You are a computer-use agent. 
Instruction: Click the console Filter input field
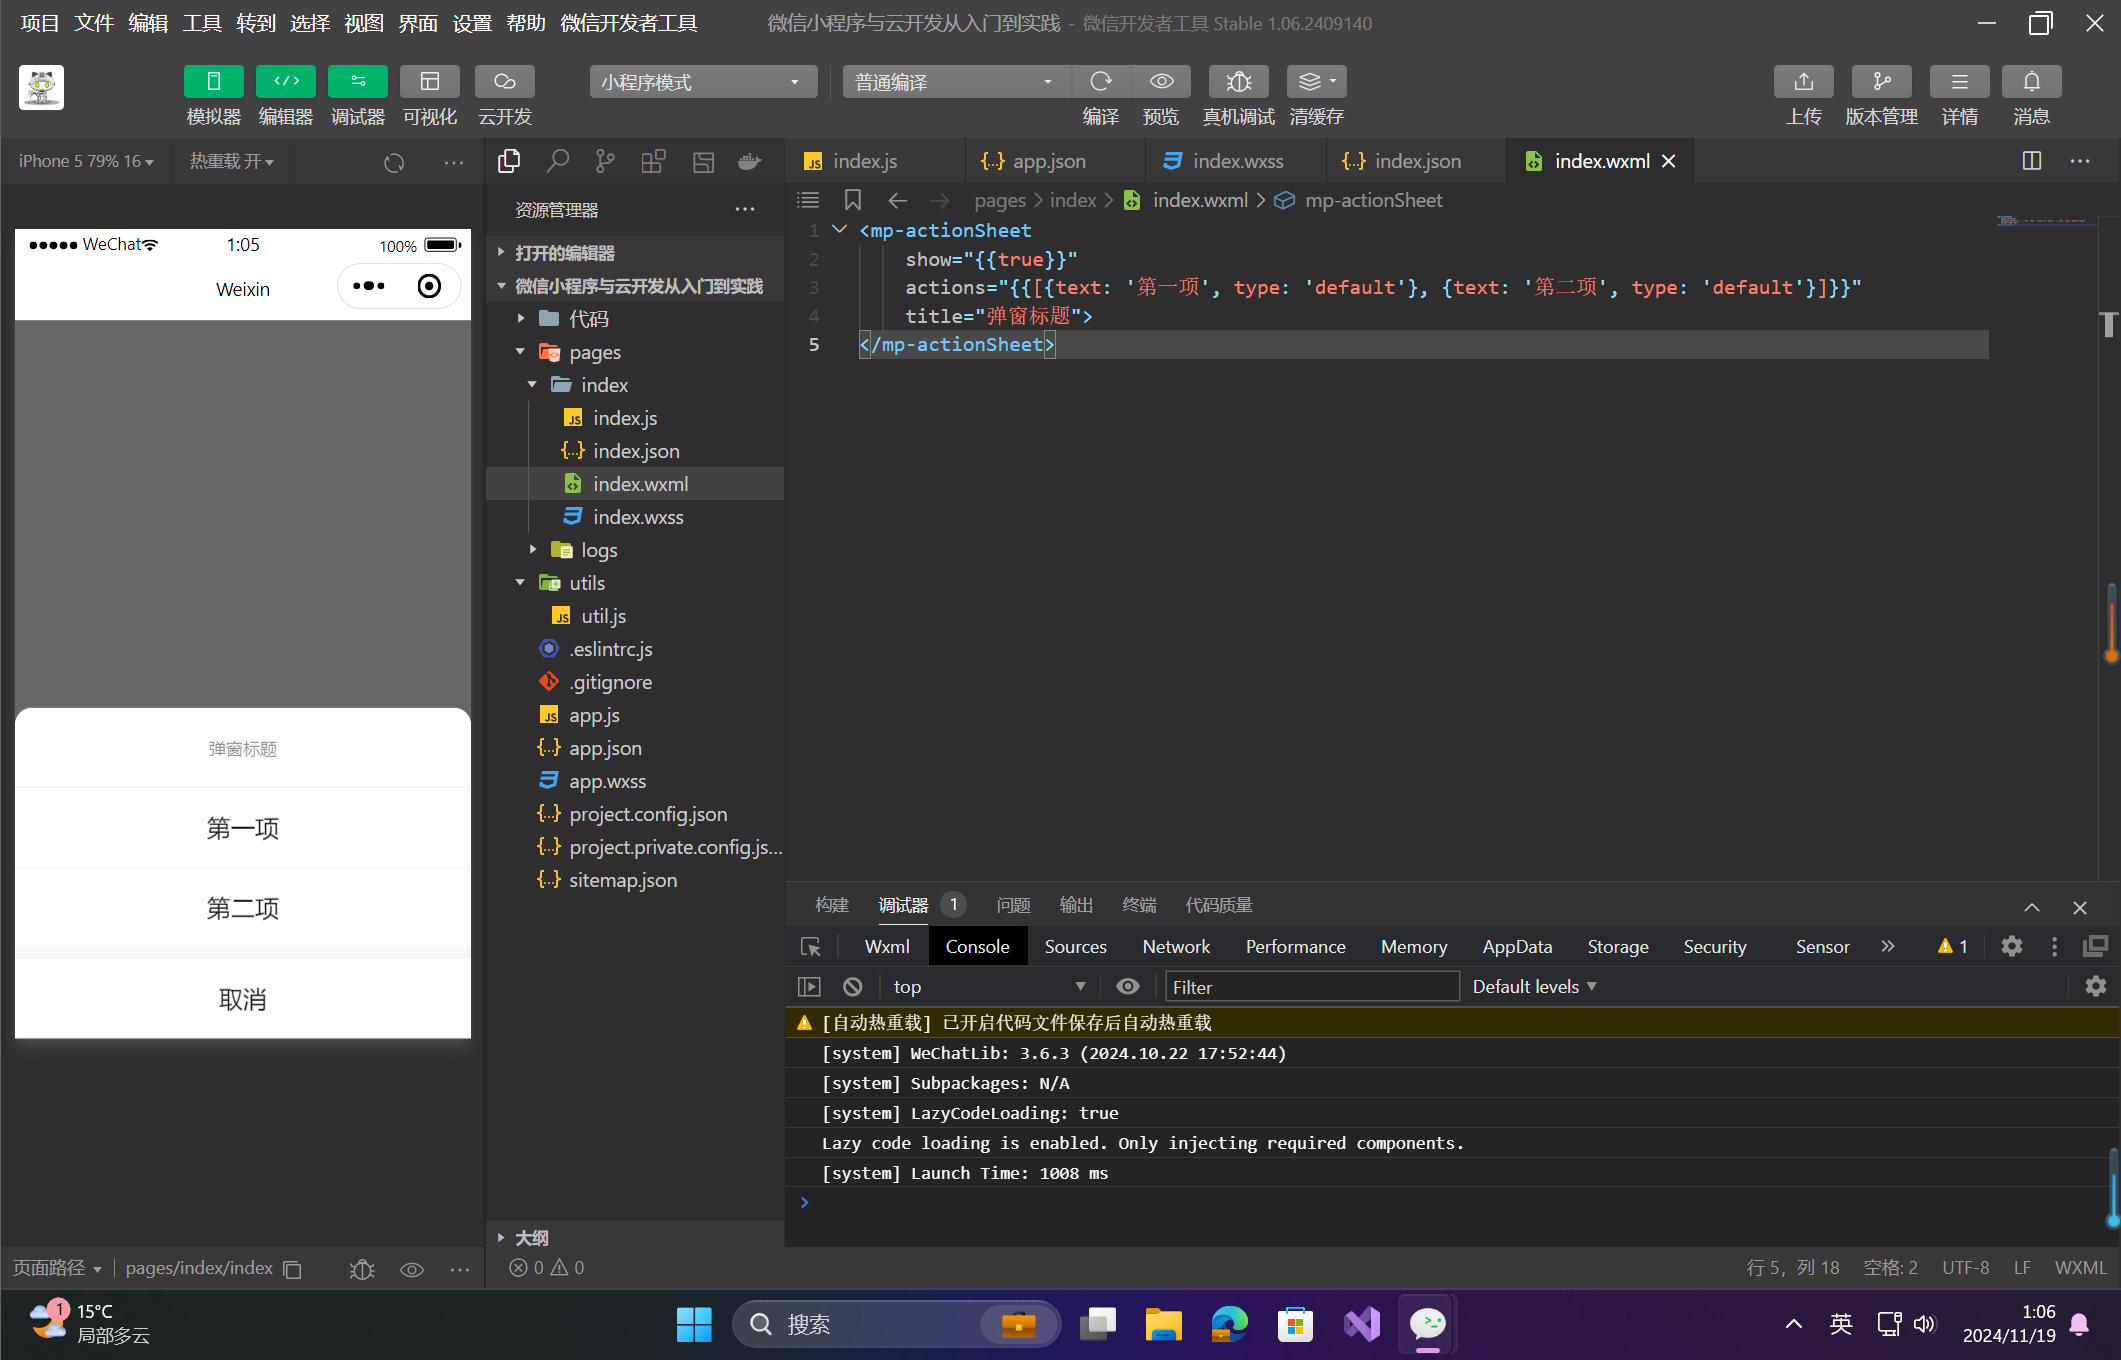[x=1310, y=987]
